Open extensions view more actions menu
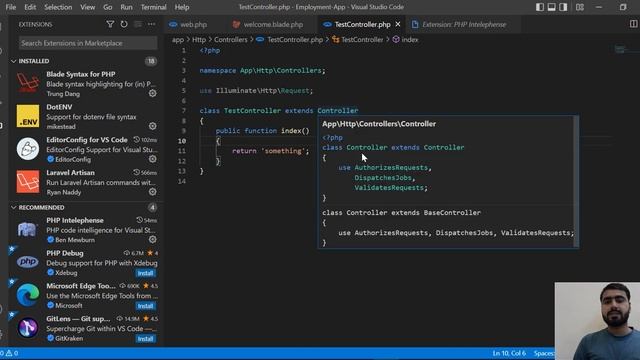Viewport: 640px width, 360px height. [151, 24]
